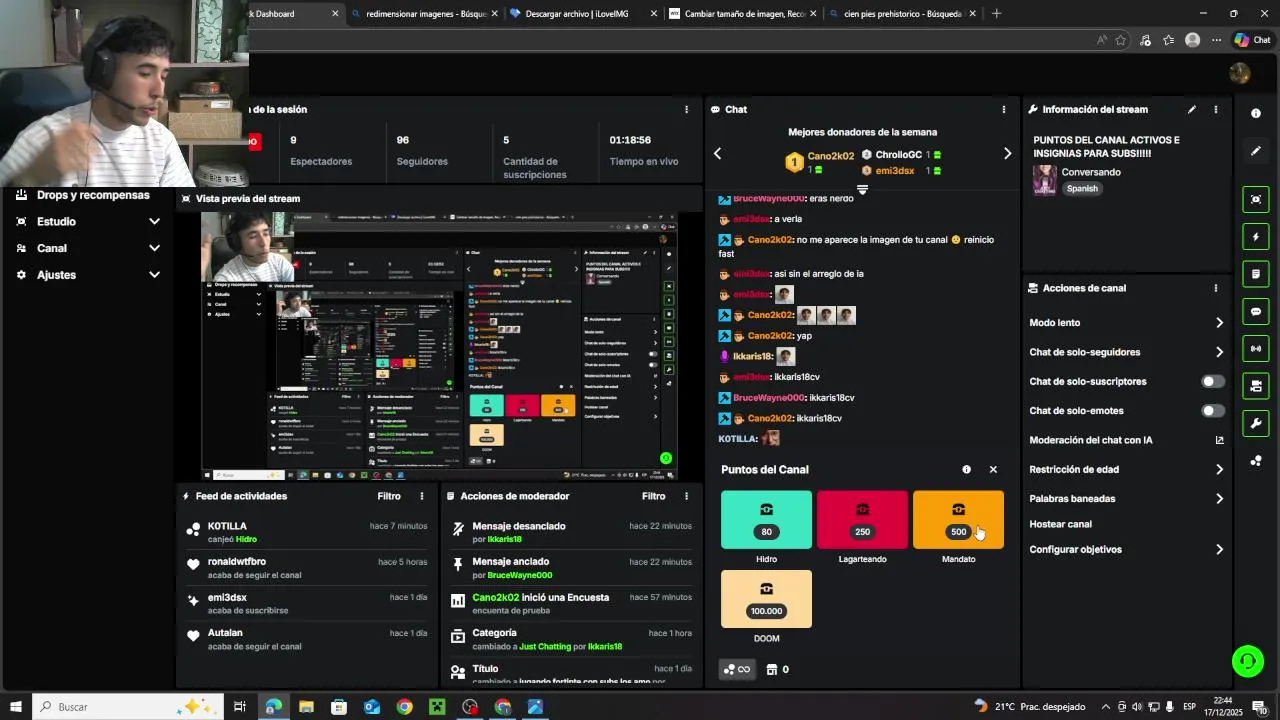Image resolution: width=1280 pixels, height=720 pixels.
Task: Switch to 'Descargar archivo | iLoveIMG' tab
Action: (581, 14)
